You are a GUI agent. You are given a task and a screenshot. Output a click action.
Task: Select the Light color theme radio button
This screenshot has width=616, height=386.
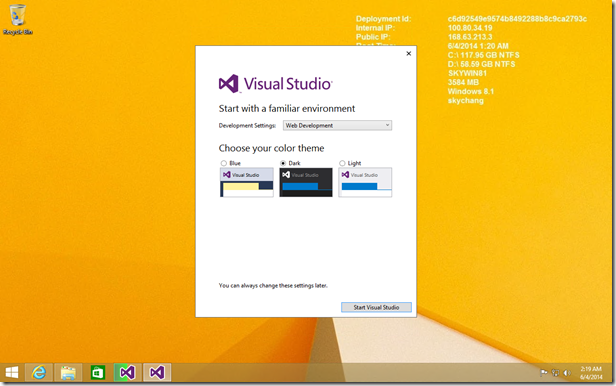click(x=342, y=163)
